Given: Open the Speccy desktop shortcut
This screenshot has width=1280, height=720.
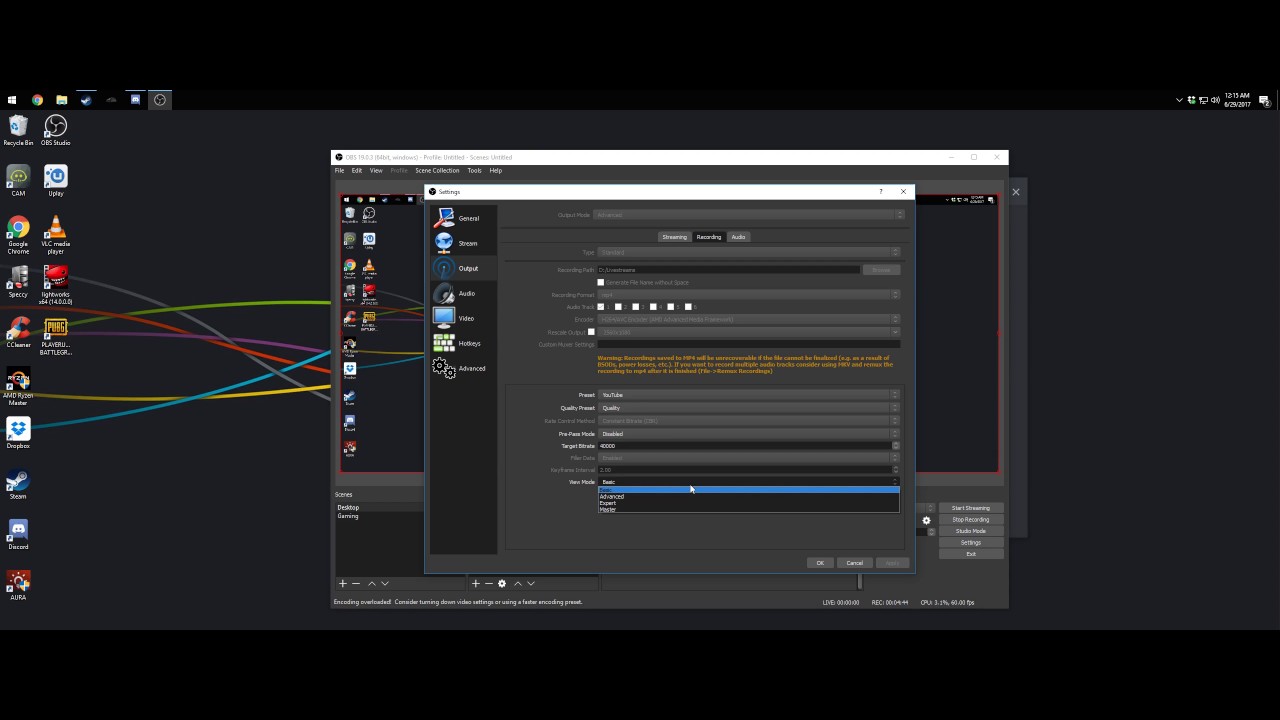Looking at the screenshot, I should [x=18, y=282].
